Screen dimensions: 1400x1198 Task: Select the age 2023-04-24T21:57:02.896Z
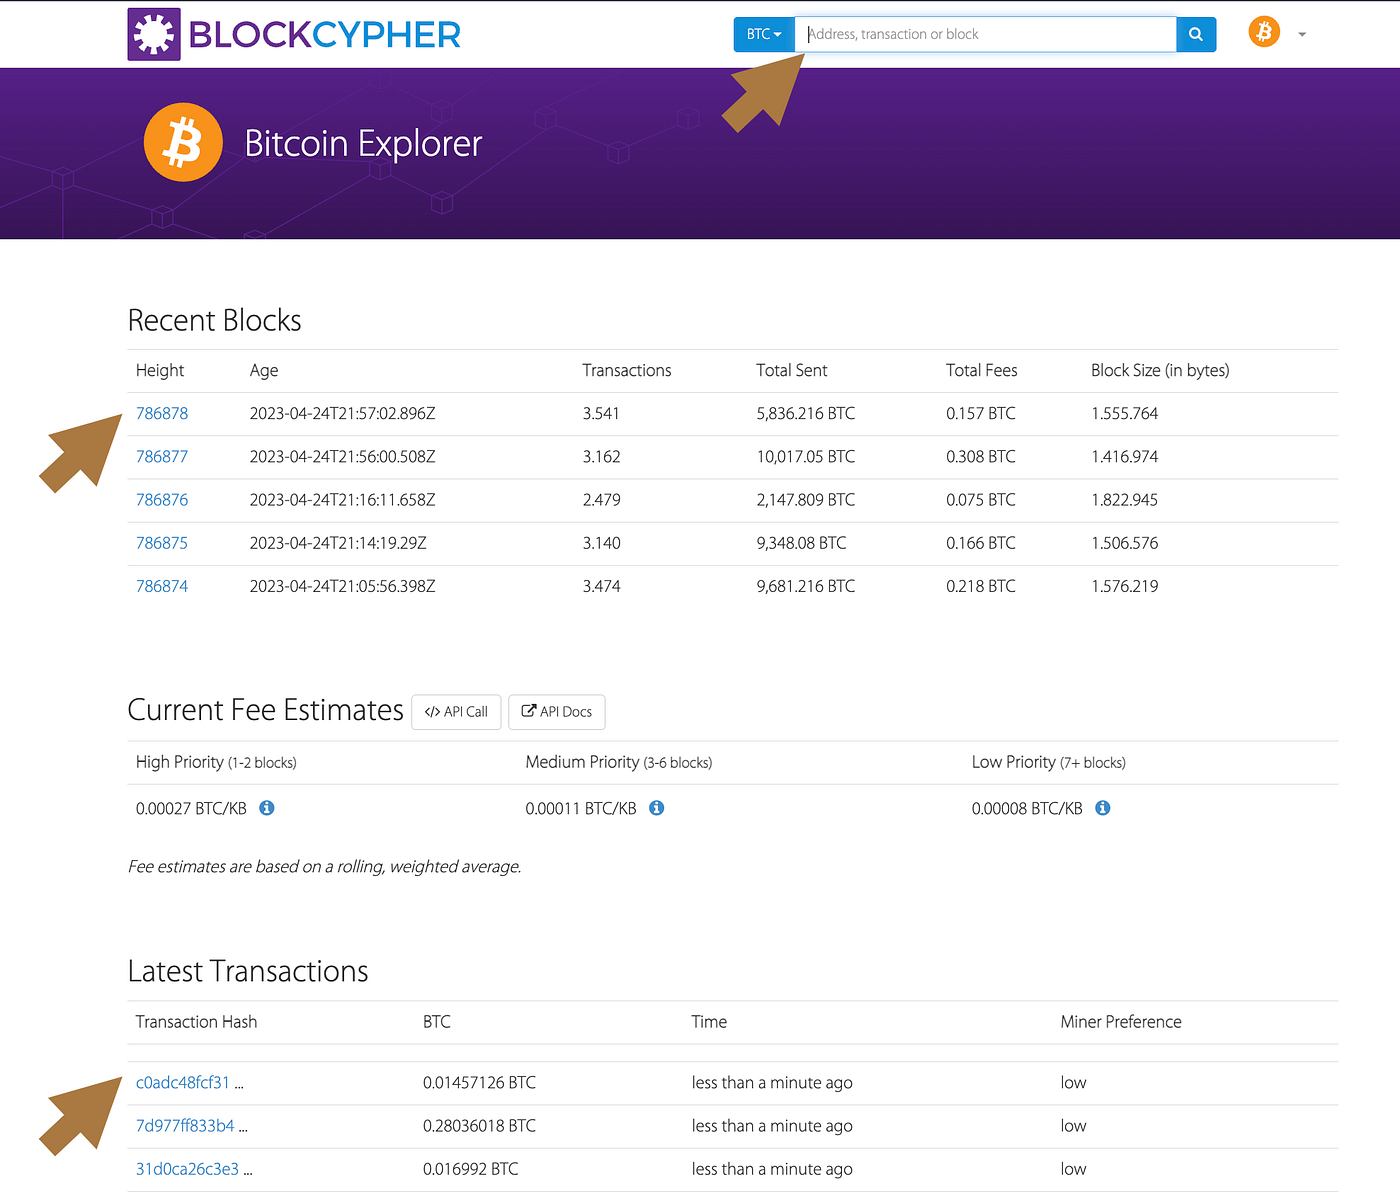point(343,414)
